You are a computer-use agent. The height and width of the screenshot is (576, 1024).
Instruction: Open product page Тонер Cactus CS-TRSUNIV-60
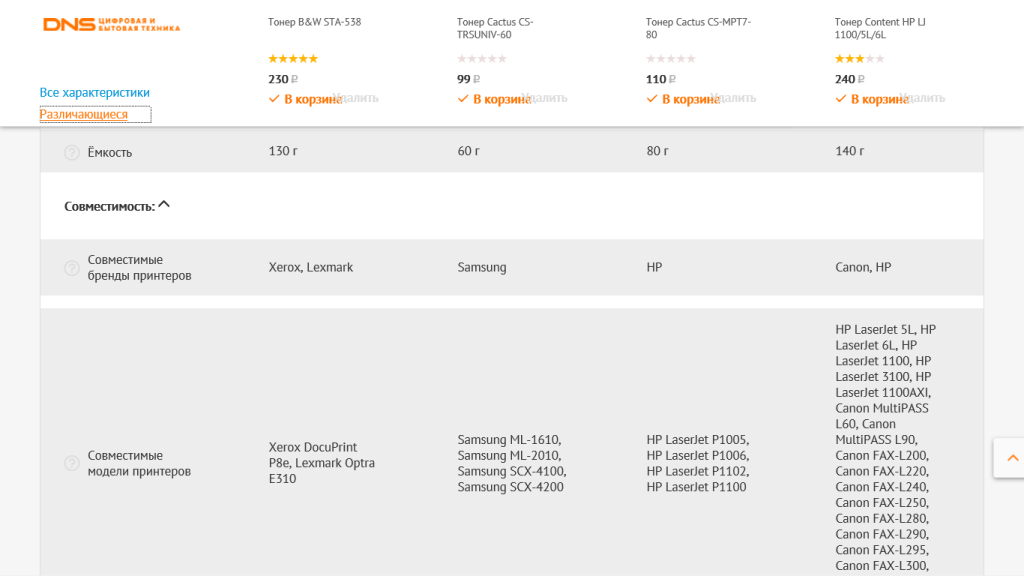495,28
